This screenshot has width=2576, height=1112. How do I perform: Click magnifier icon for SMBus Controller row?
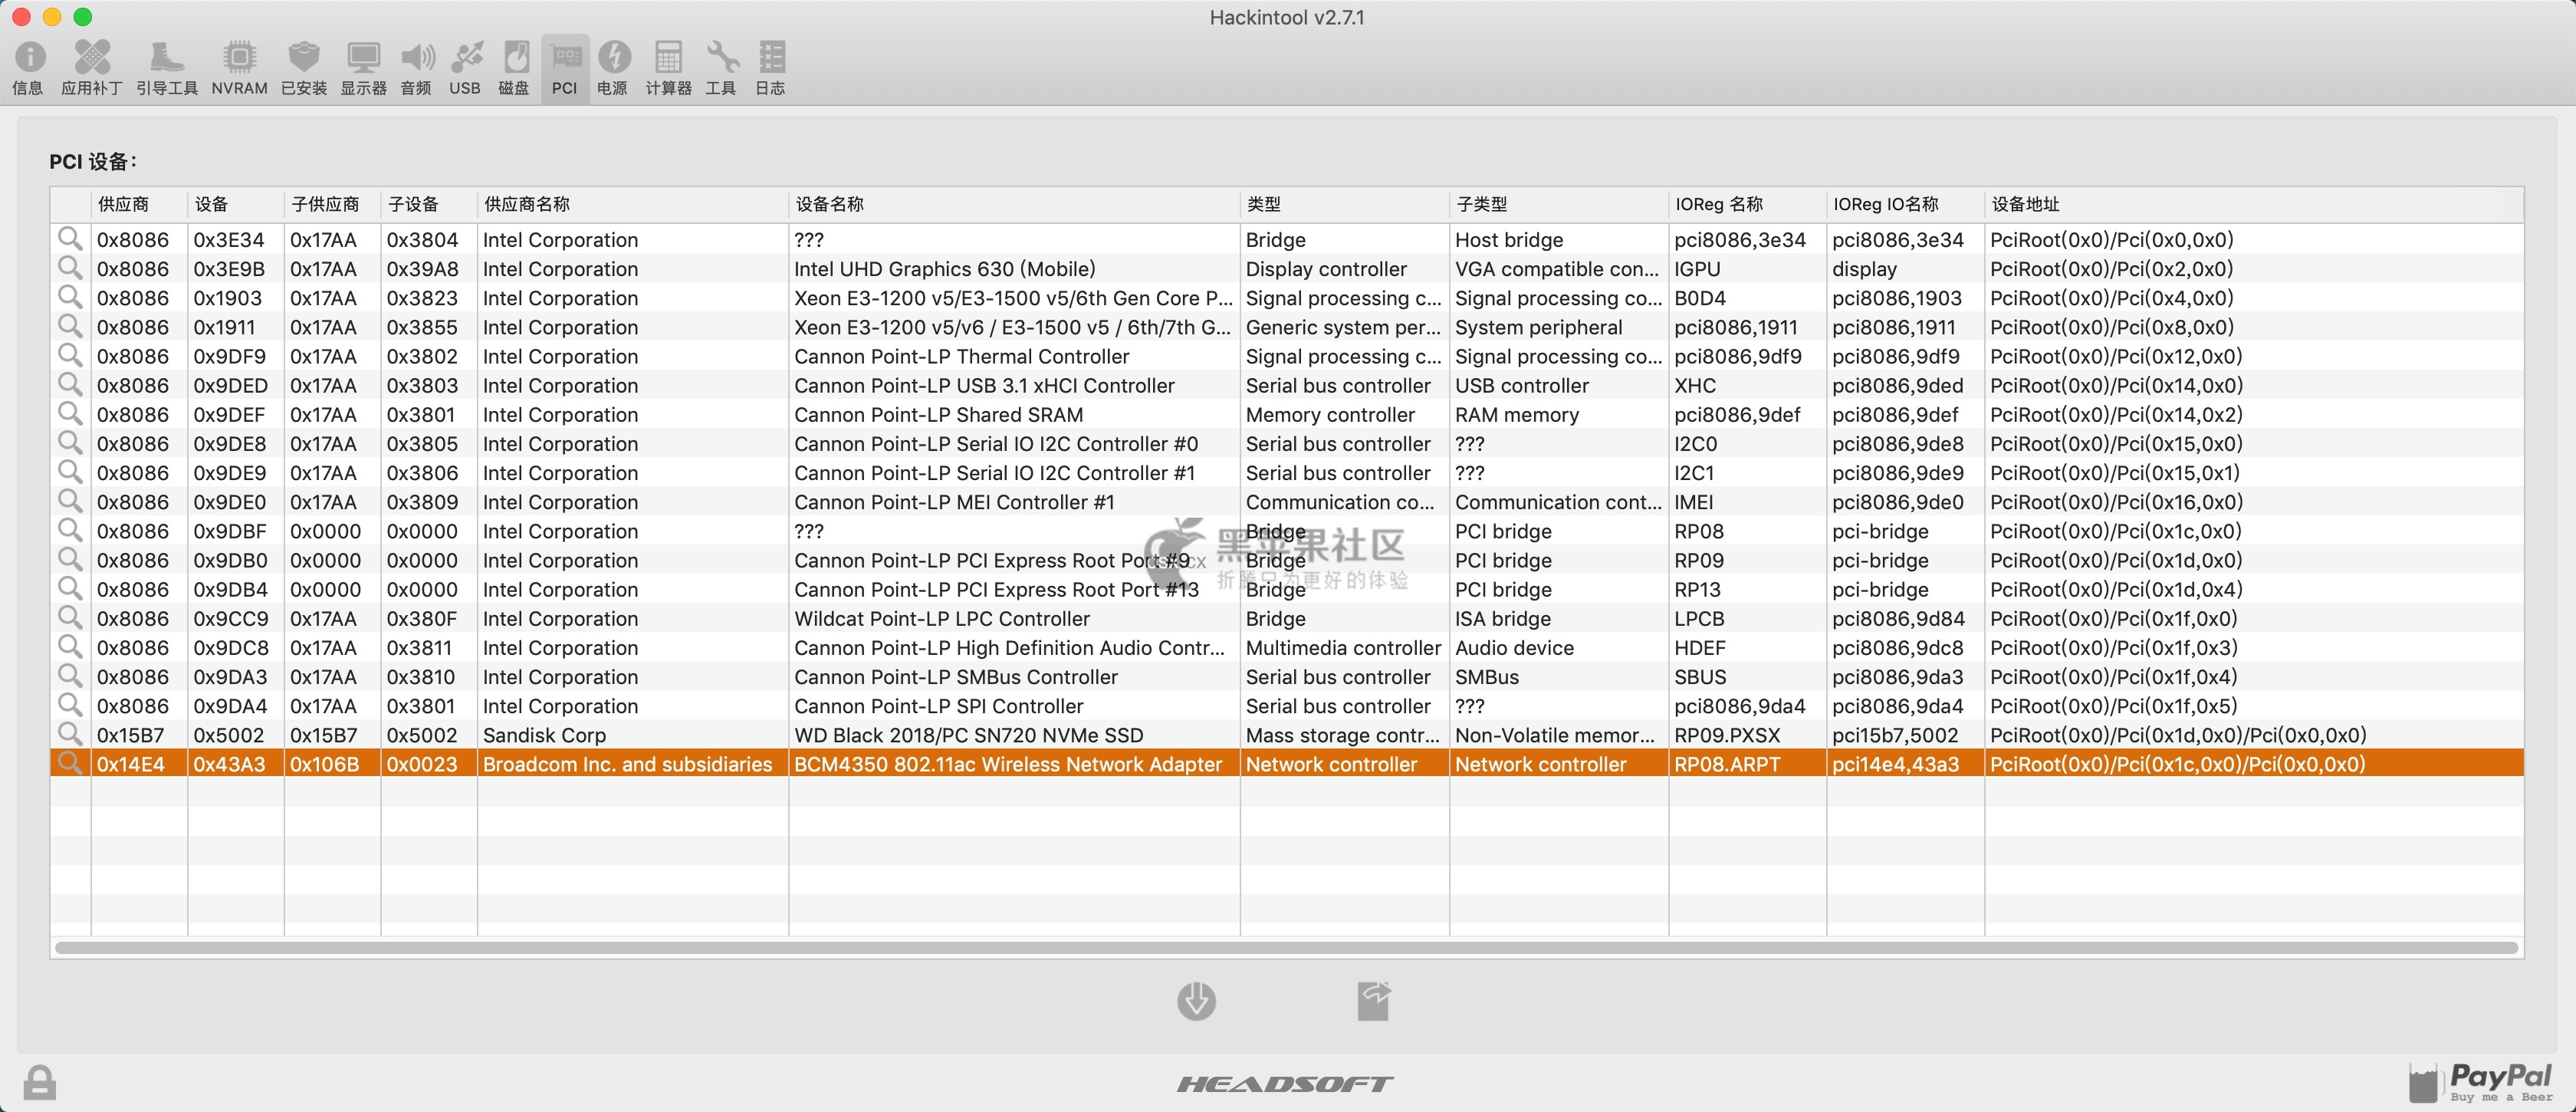pyautogui.click(x=70, y=676)
